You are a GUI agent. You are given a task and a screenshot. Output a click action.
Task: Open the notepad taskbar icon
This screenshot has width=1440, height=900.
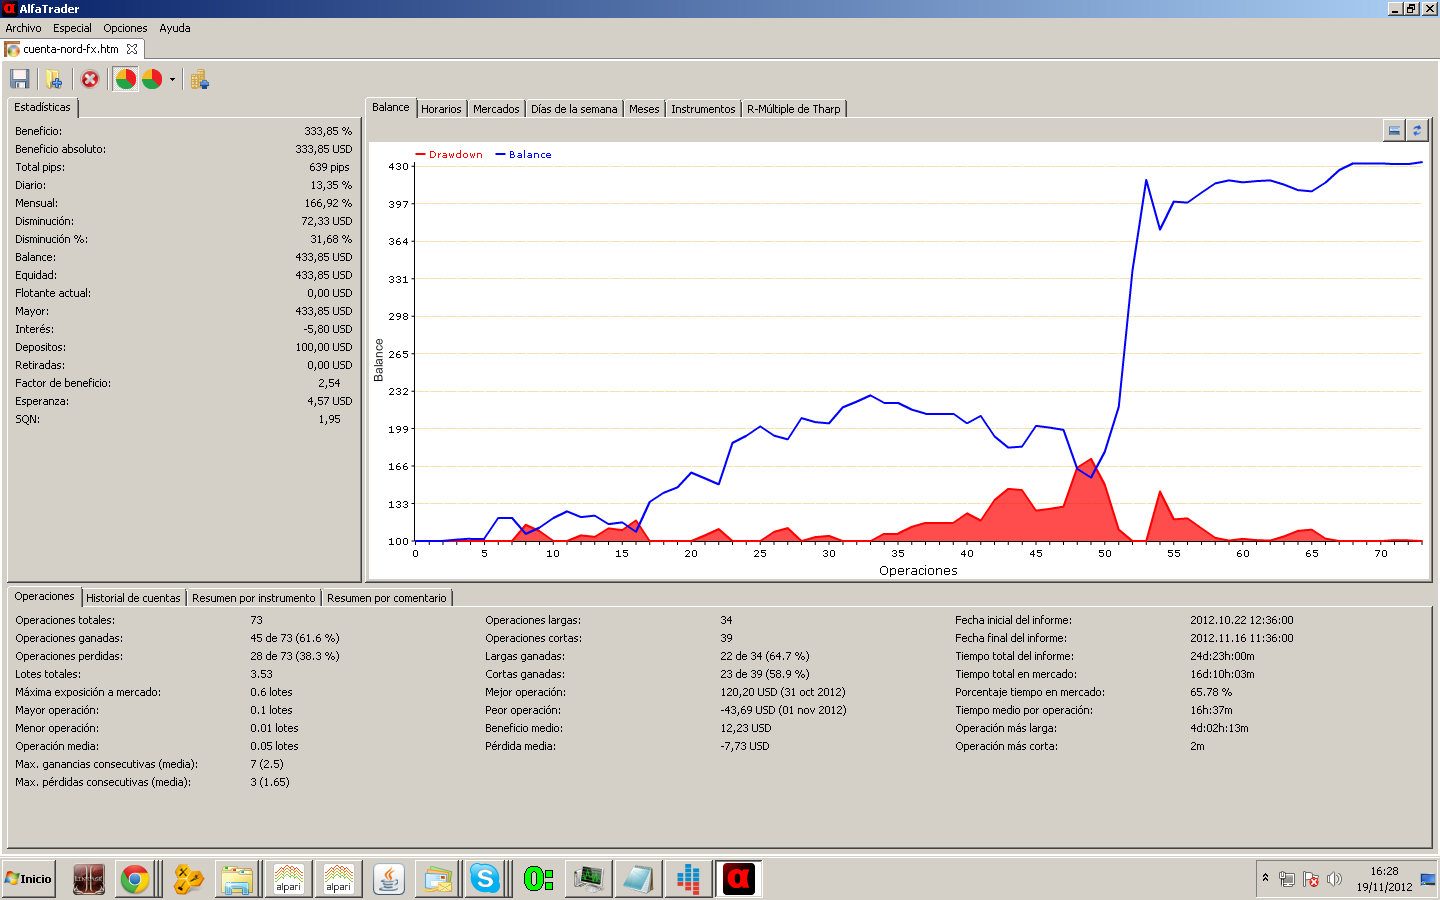pos(638,879)
